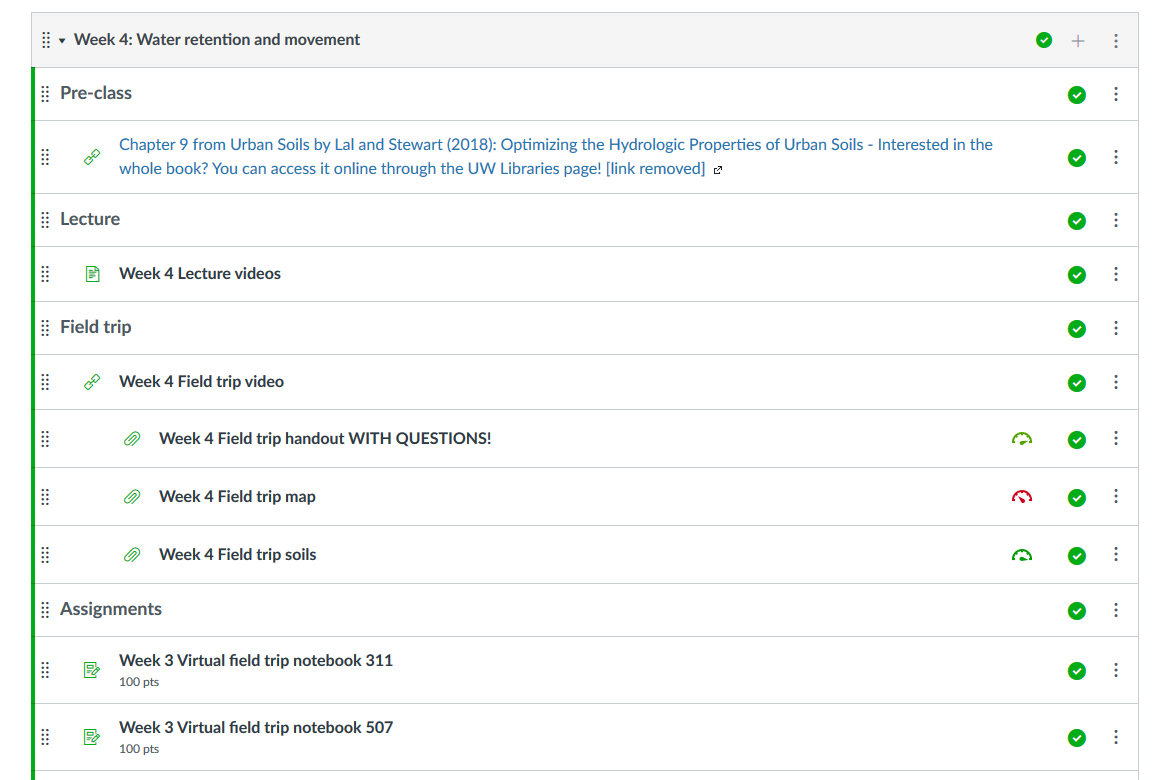Open options menu for Field trip handout
Image resolution: width=1170 pixels, height=780 pixels.
pyautogui.click(x=1116, y=438)
